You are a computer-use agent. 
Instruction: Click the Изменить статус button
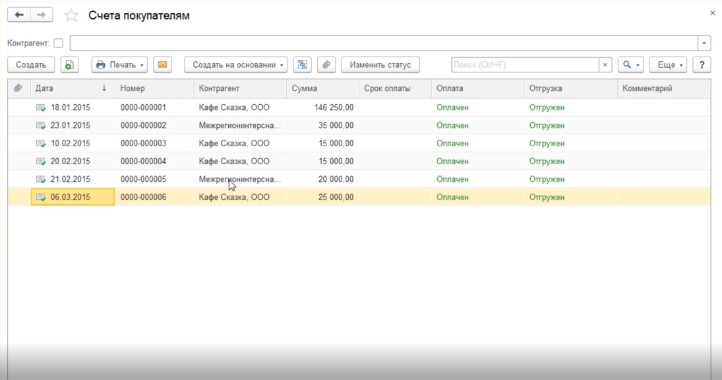[380, 65]
